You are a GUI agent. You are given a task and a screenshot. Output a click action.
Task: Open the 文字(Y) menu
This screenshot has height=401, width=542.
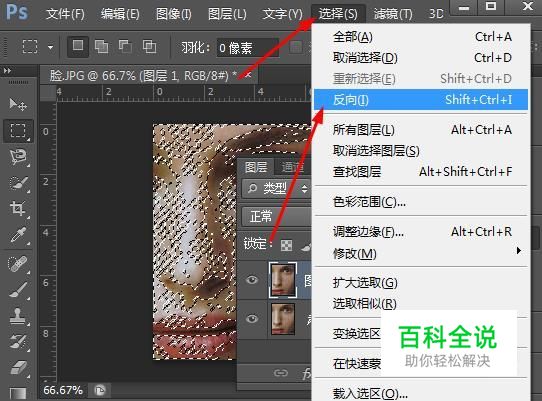coord(282,14)
